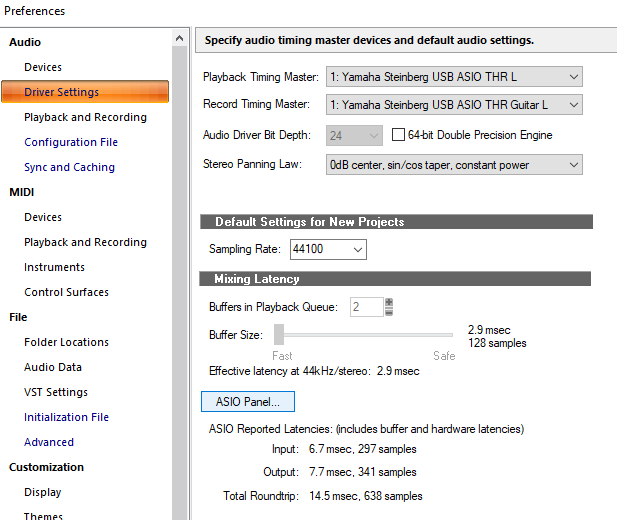Image resolution: width=617 pixels, height=520 pixels.
Task: Increase Buffers in Playback Queue with stepper
Action: click(x=389, y=303)
